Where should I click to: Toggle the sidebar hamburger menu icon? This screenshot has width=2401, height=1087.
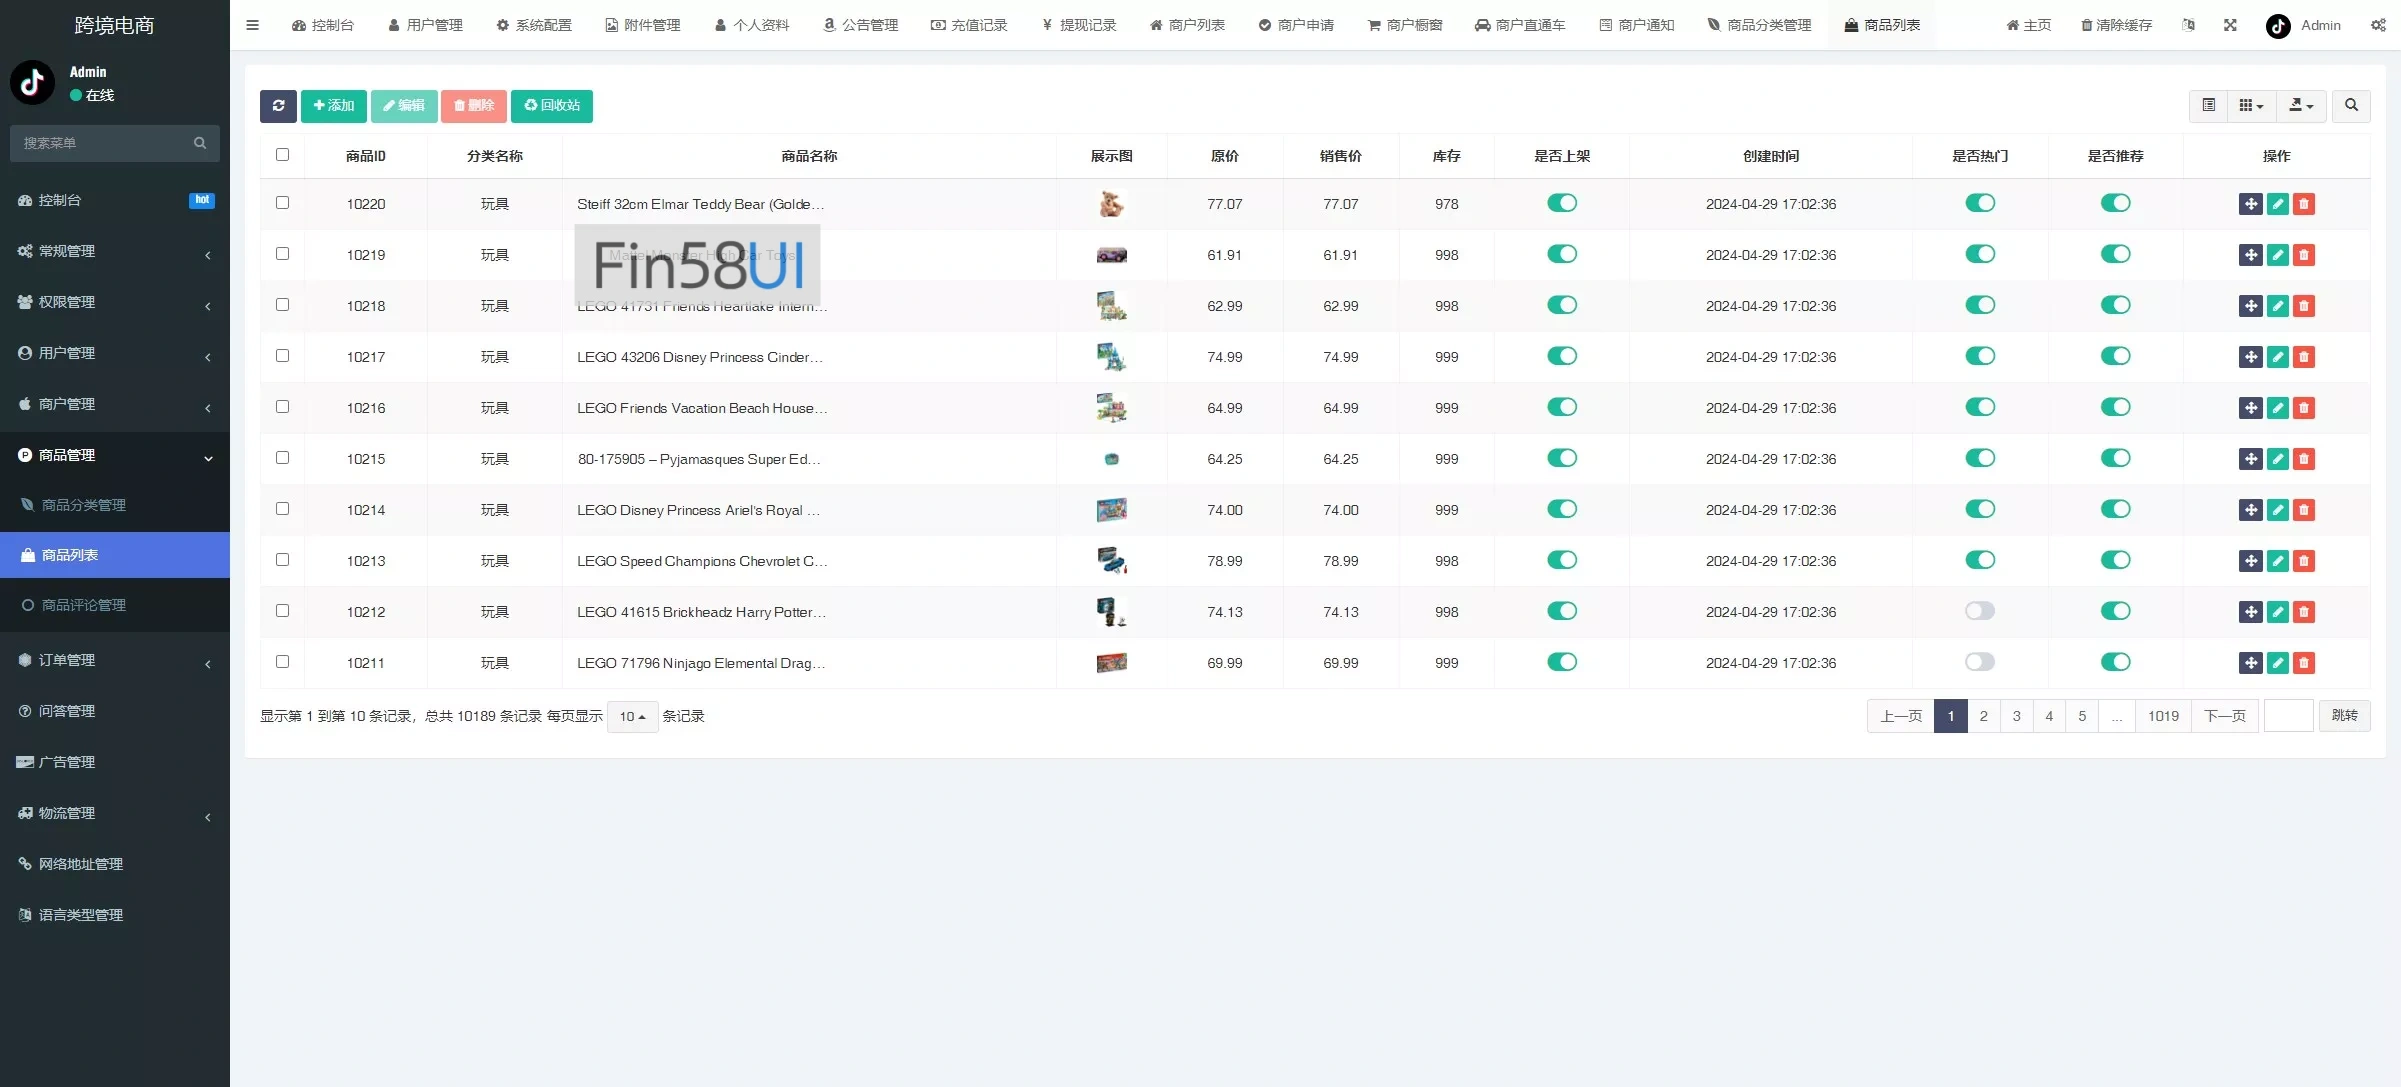point(253,25)
